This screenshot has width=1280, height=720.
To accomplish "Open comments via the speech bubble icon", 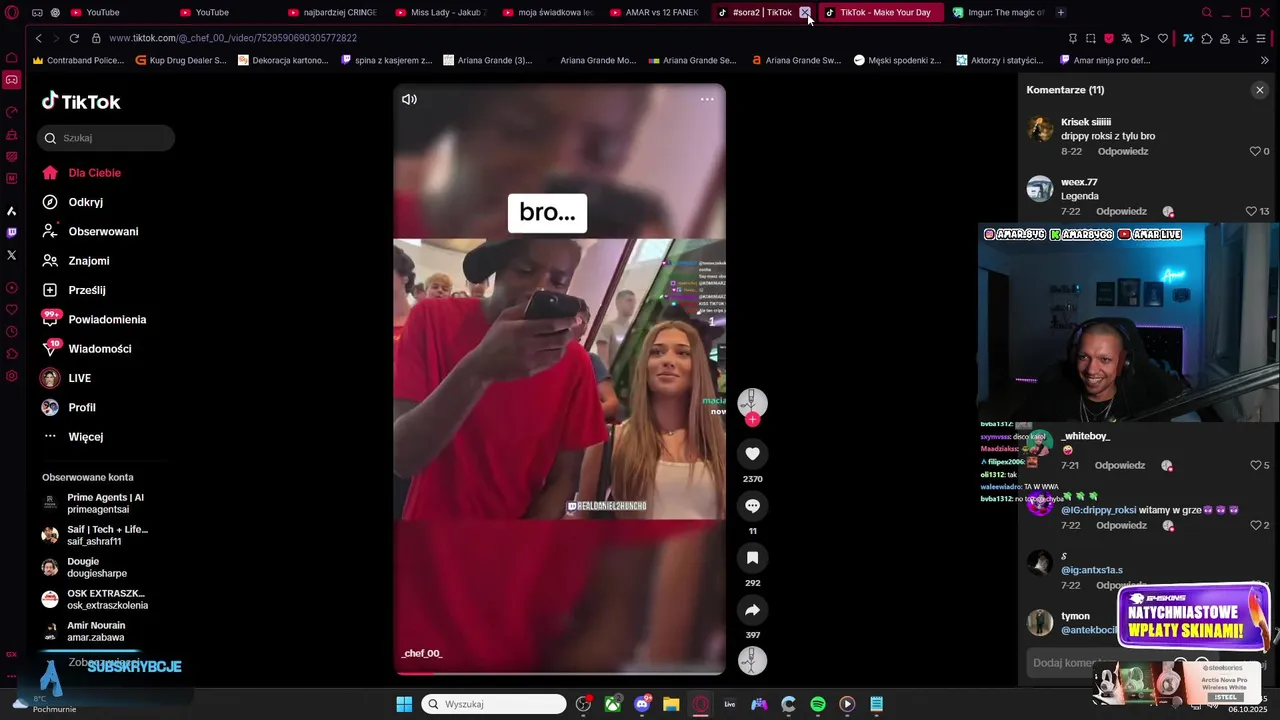I will (x=752, y=506).
